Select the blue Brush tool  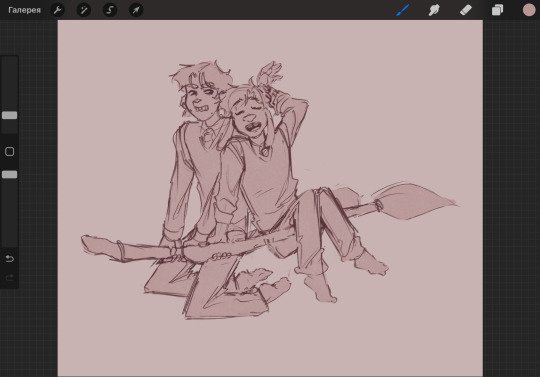tap(403, 10)
